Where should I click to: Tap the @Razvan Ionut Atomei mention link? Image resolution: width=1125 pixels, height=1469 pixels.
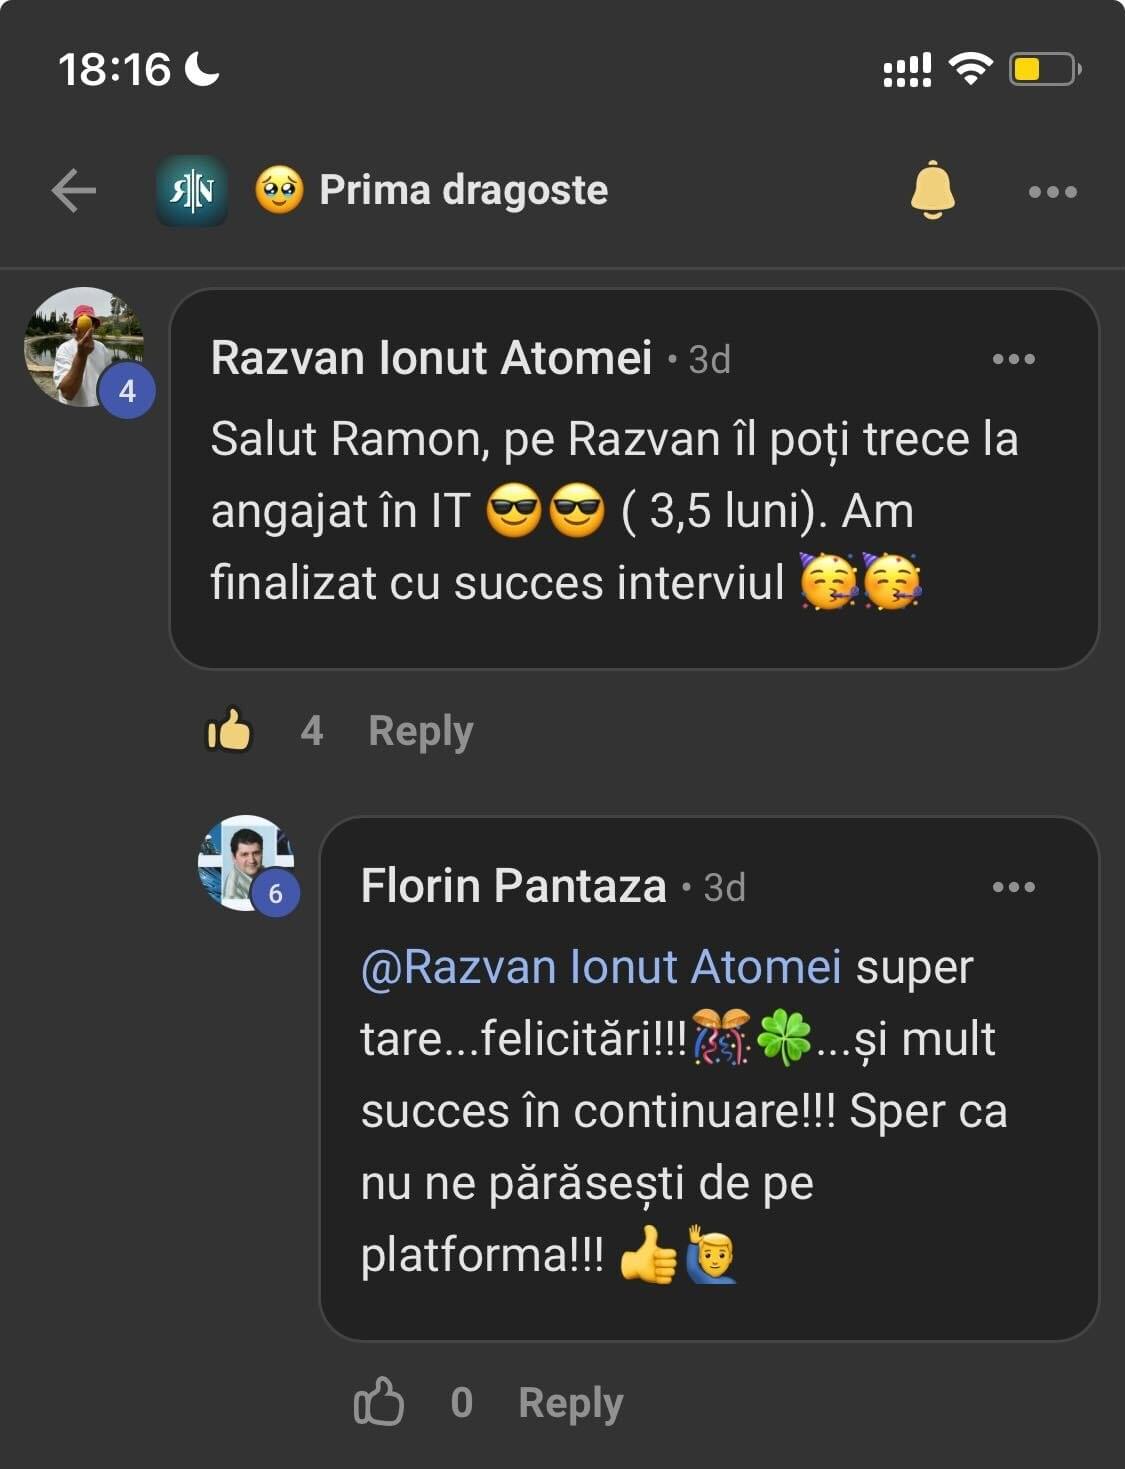click(600, 967)
